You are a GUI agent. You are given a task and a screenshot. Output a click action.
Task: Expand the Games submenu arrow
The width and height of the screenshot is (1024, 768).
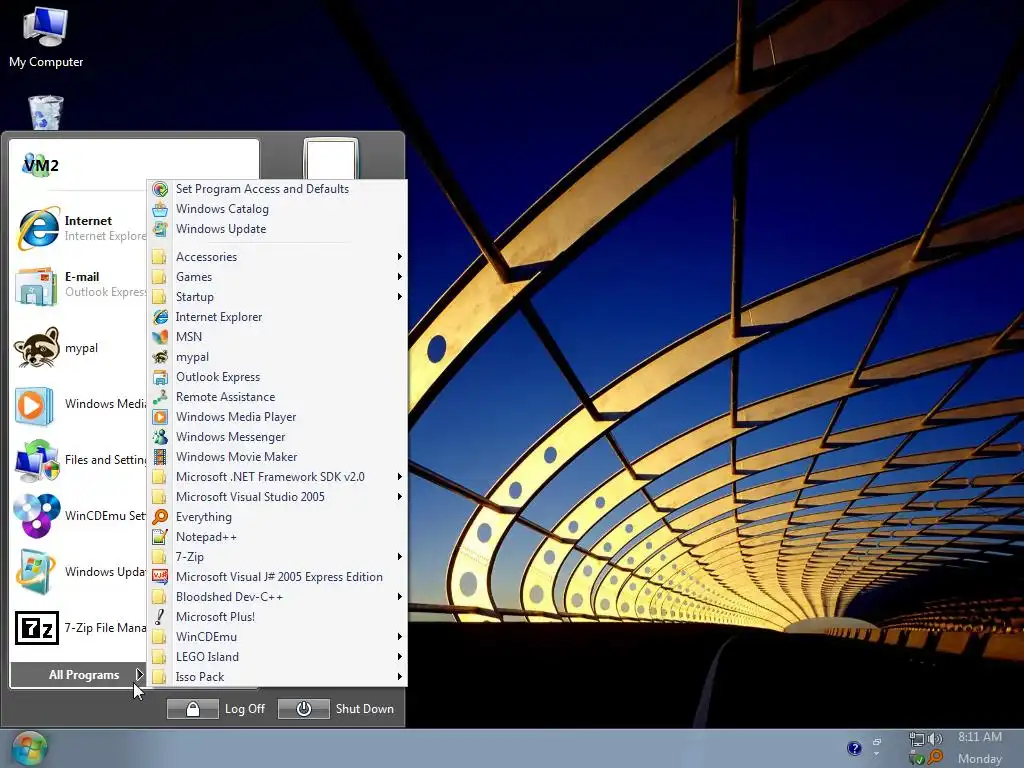(x=400, y=277)
